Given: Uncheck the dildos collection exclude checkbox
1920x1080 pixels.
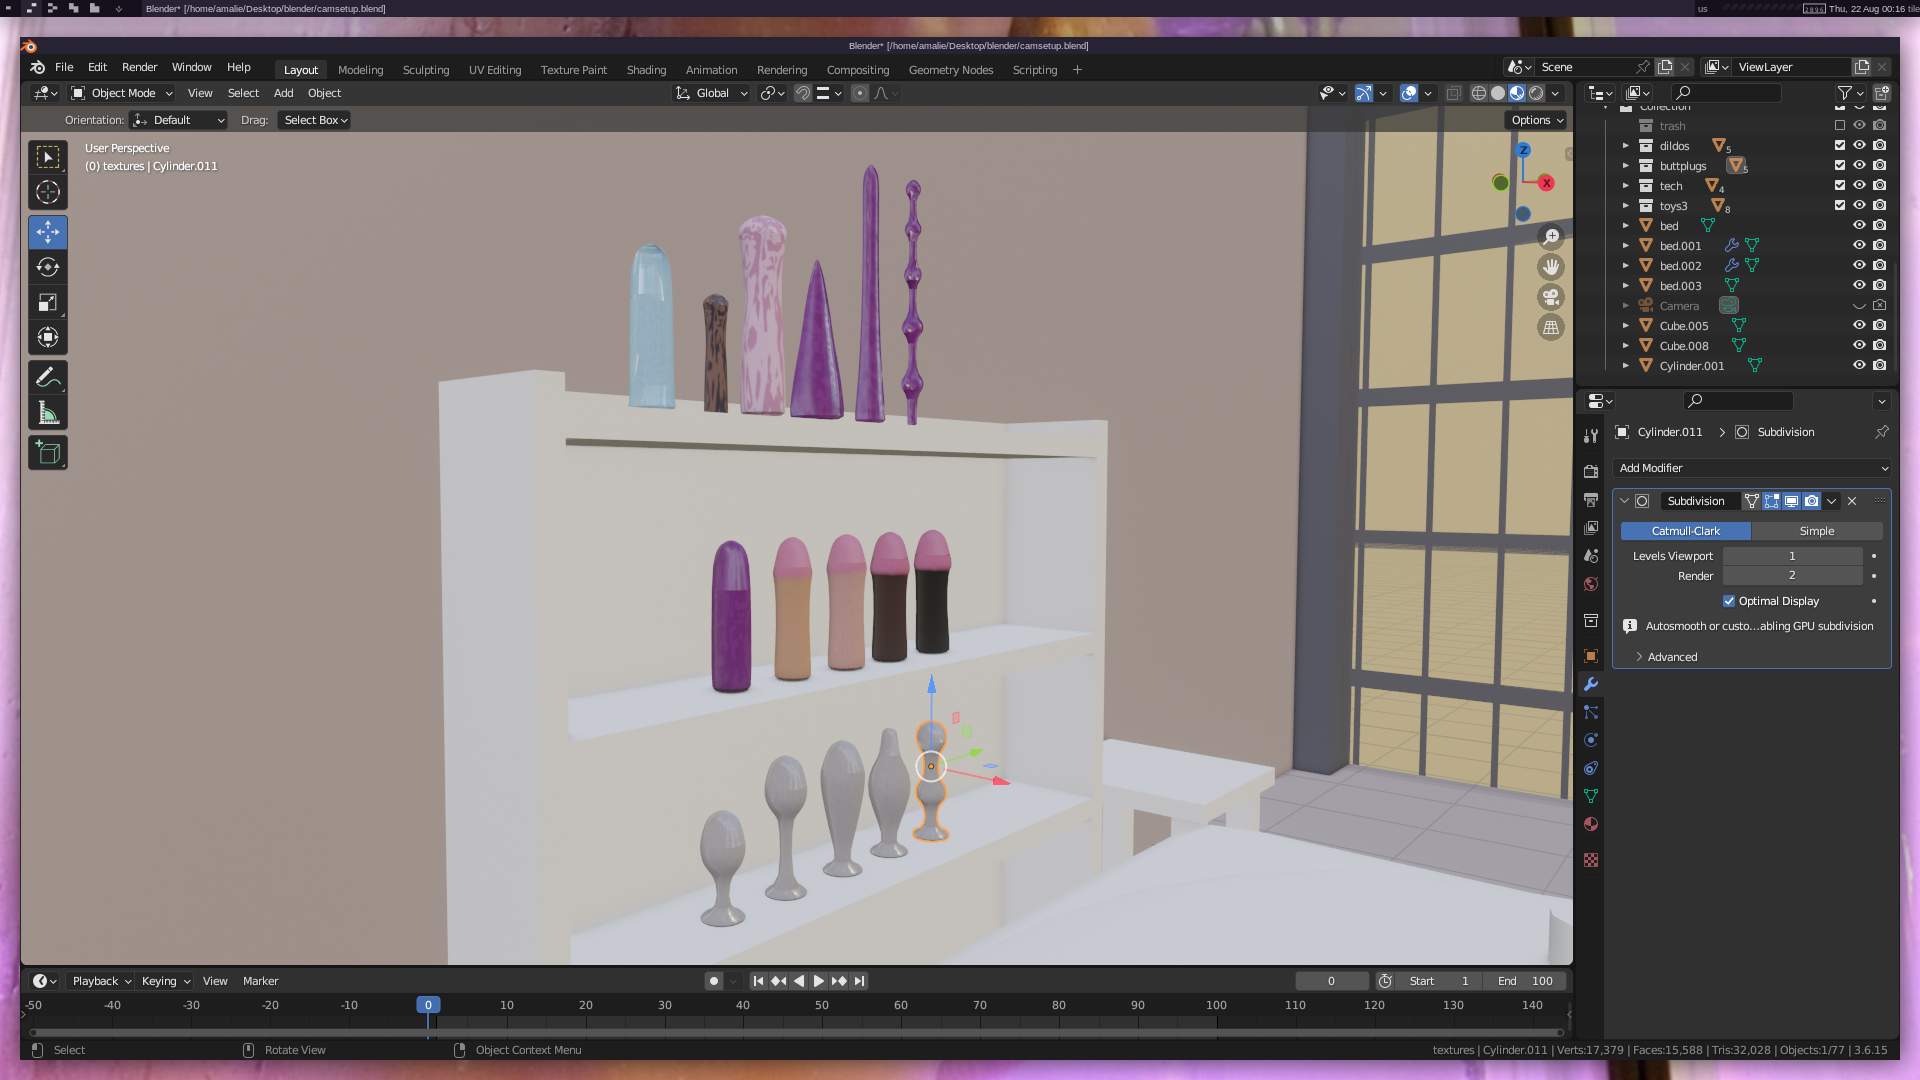Looking at the screenshot, I should 1840,146.
